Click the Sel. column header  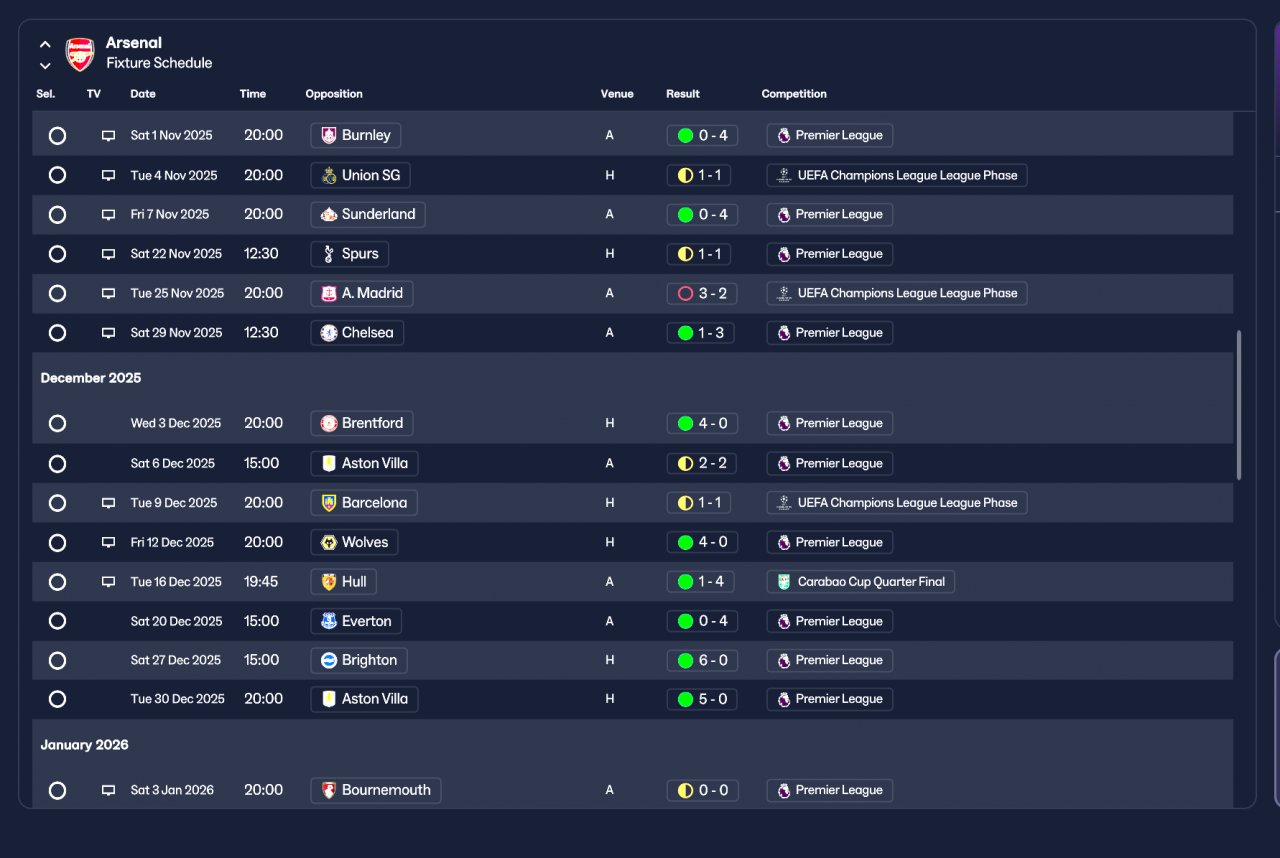[x=46, y=94]
